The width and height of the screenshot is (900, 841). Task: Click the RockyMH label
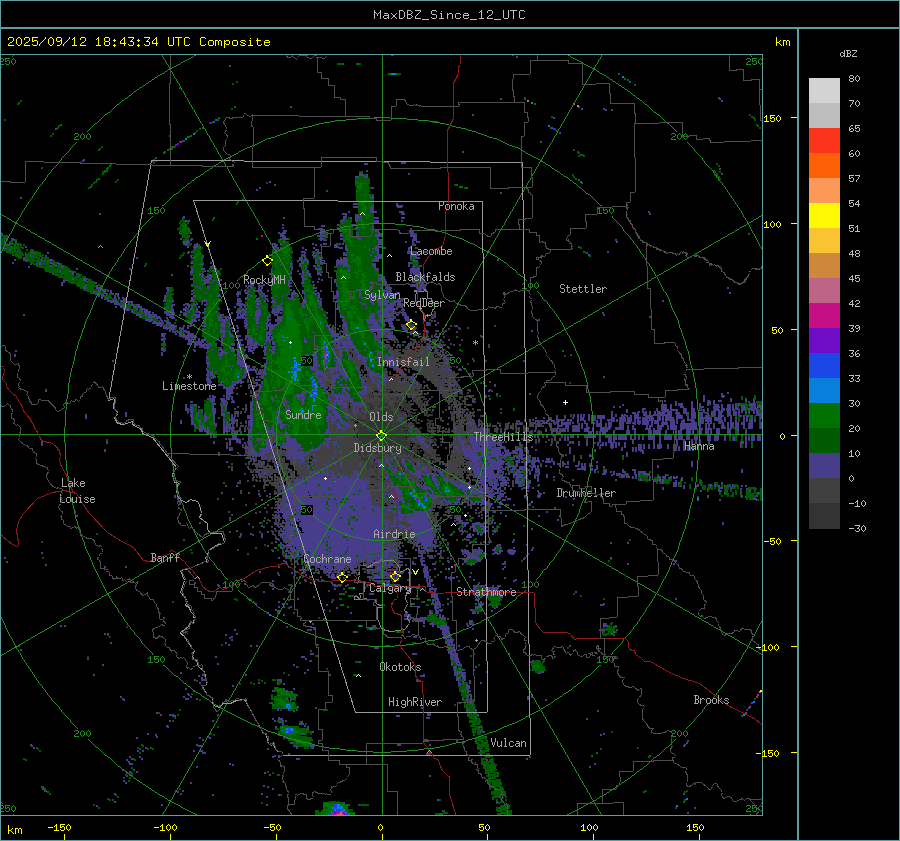coord(264,280)
